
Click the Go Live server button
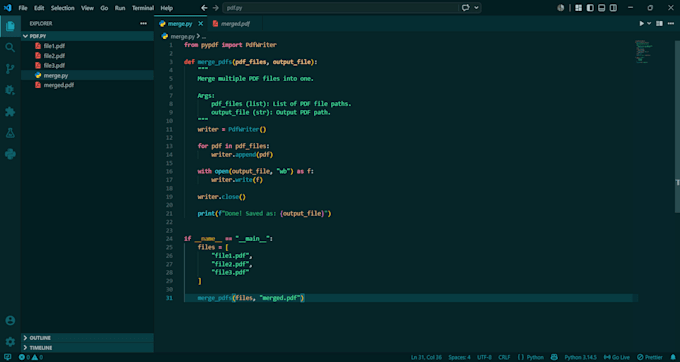(x=617, y=357)
